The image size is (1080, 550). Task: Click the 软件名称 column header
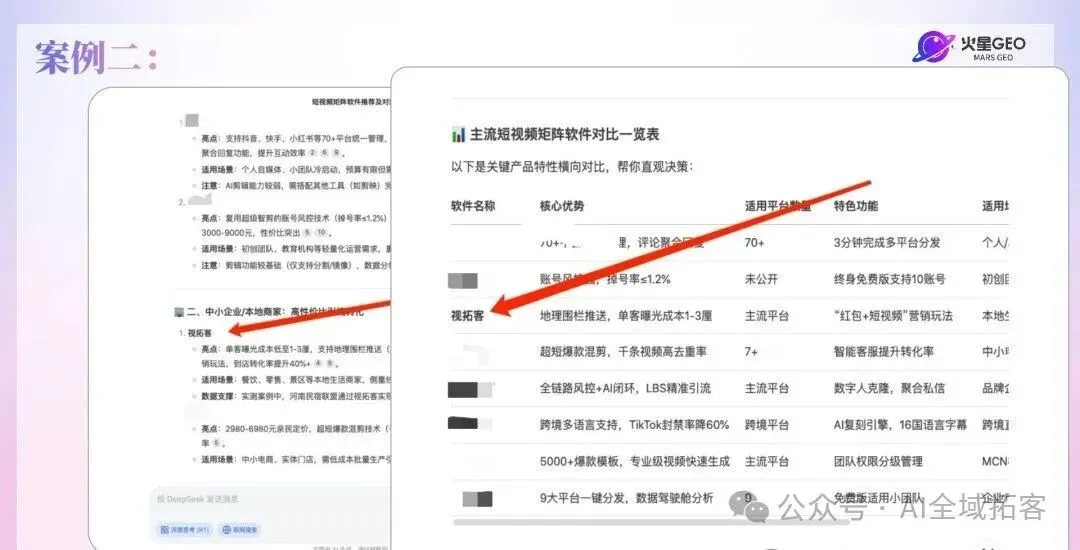(473, 205)
